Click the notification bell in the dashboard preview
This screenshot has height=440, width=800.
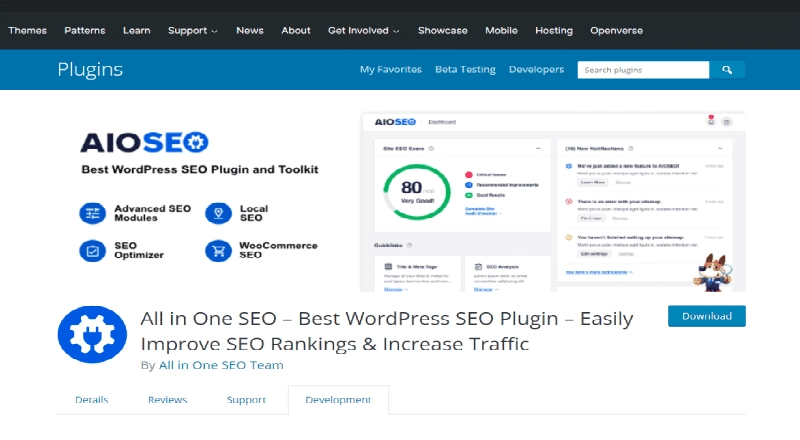[x=711, y=121]
